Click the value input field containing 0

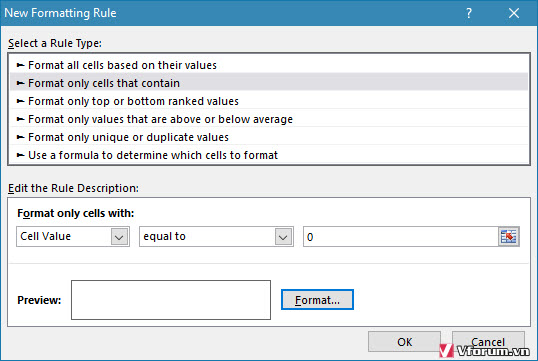(x=400, y=236)
